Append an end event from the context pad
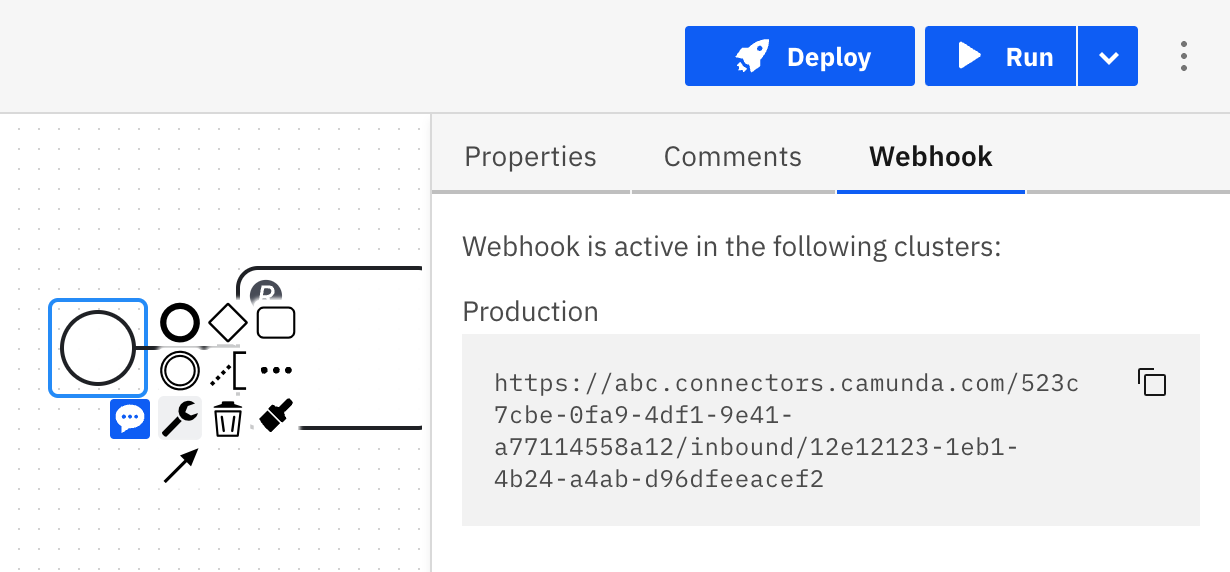Viewport: 1230px width, 572px height. 180,323
